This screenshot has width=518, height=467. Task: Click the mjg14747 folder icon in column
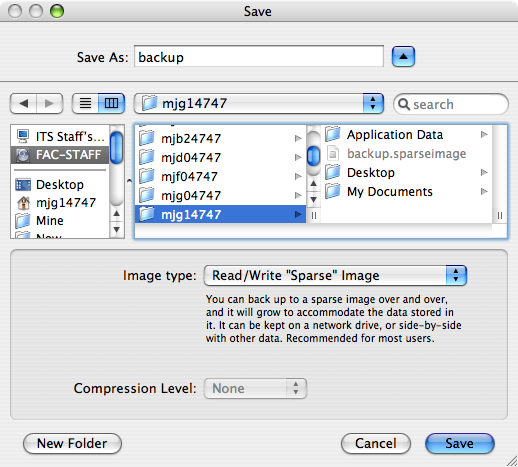pos(147,214)
